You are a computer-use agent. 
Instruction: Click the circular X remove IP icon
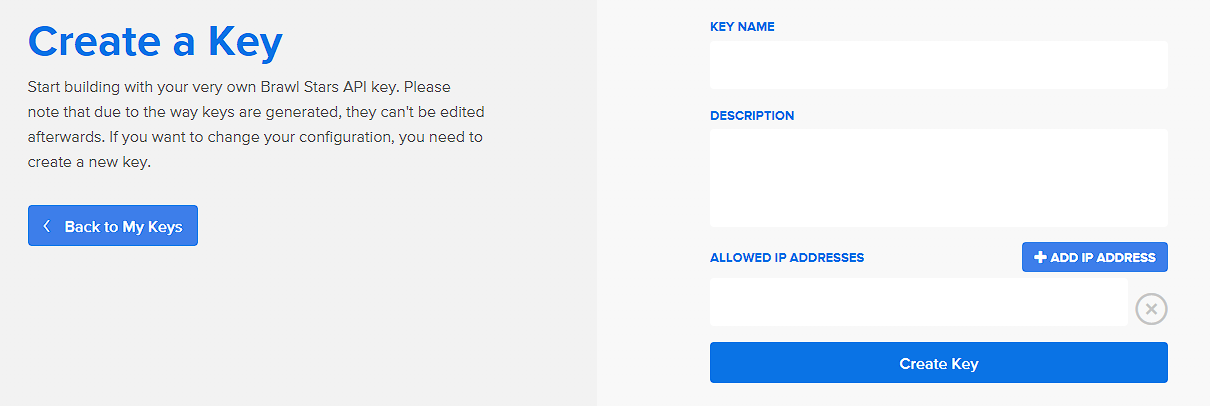pos(1151,309)
